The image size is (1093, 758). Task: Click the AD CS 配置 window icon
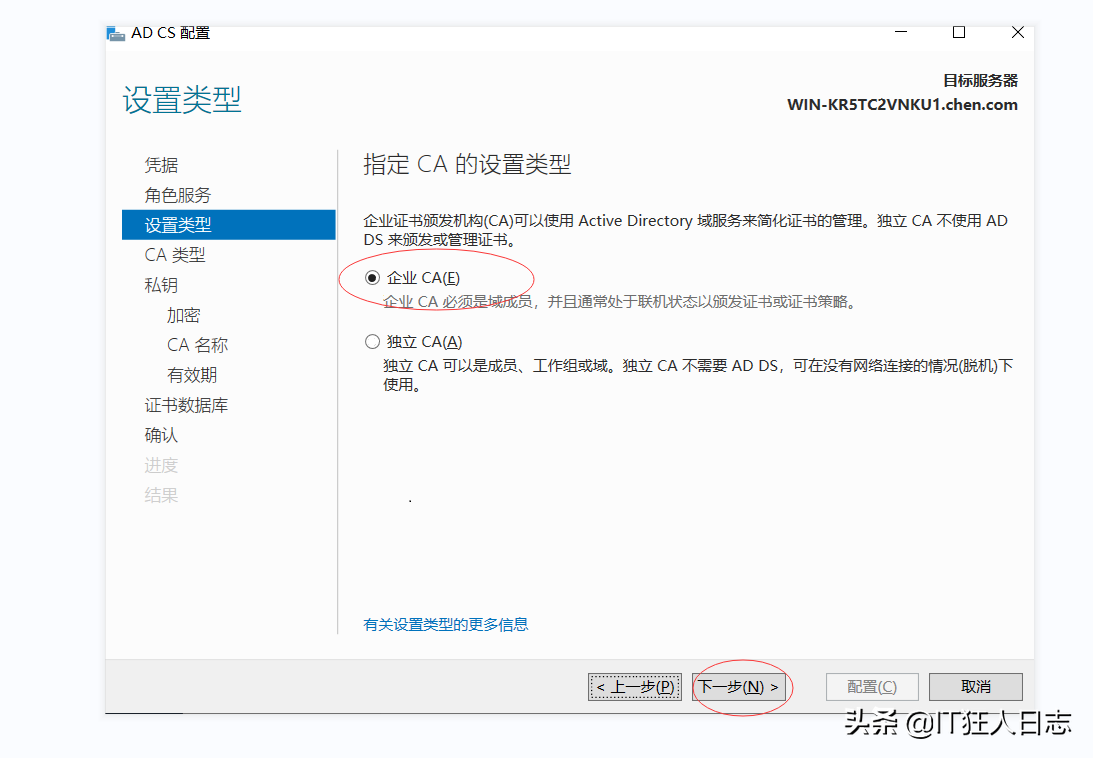[116, 33]
